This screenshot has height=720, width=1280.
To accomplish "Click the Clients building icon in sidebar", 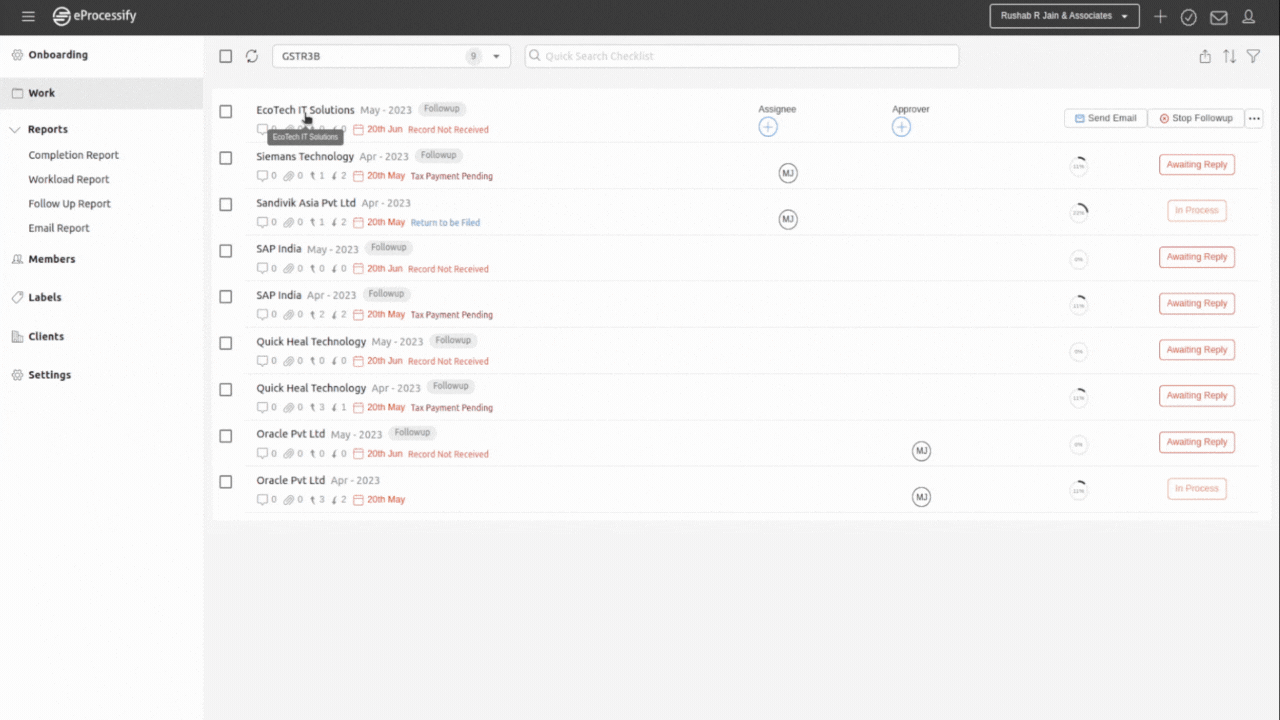I will pyautogui.click(x=17, y=336).
